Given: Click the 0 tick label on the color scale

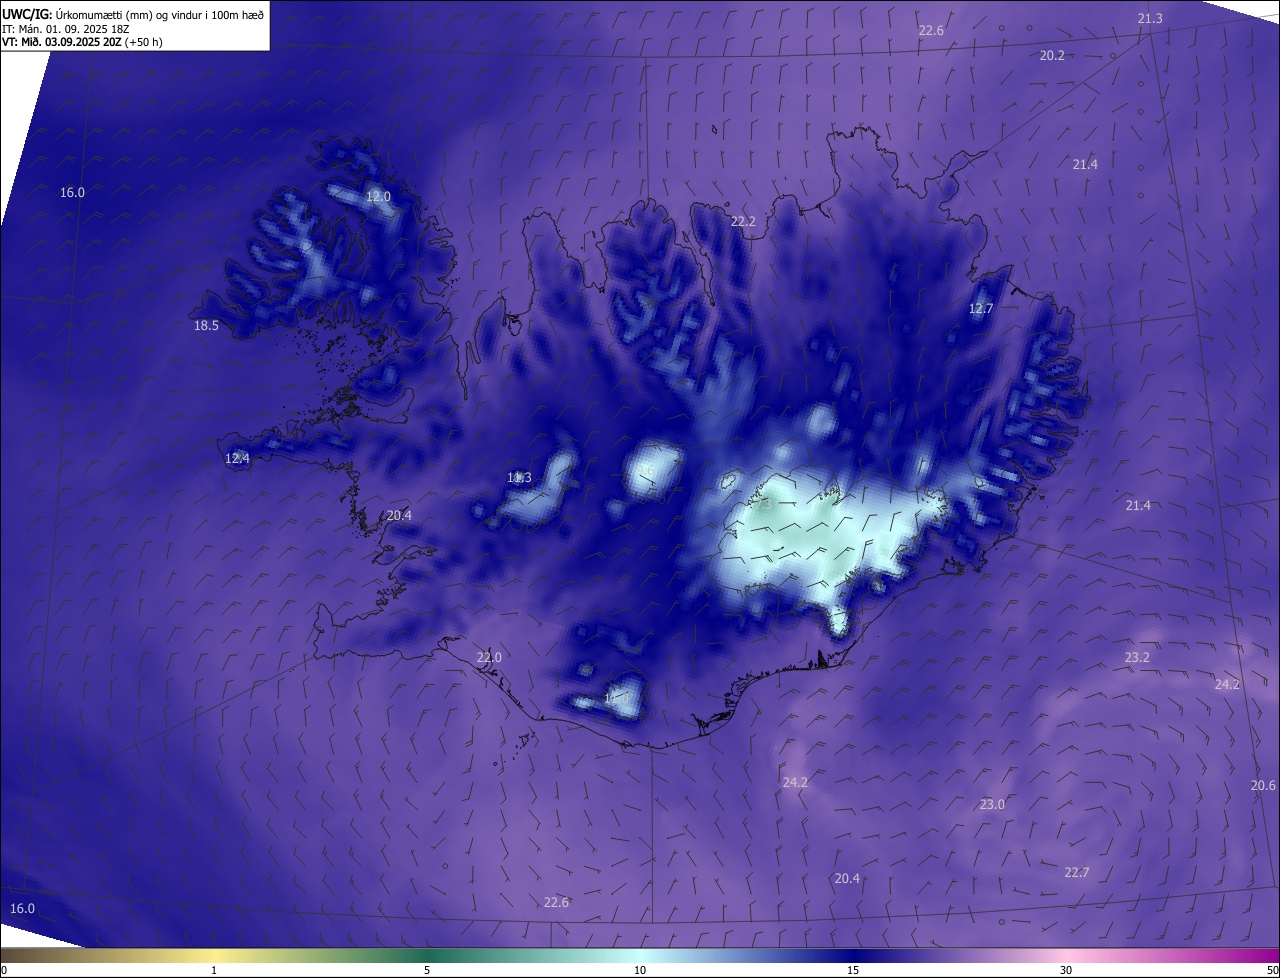Looking at the screenshot, I should [4, 970].
